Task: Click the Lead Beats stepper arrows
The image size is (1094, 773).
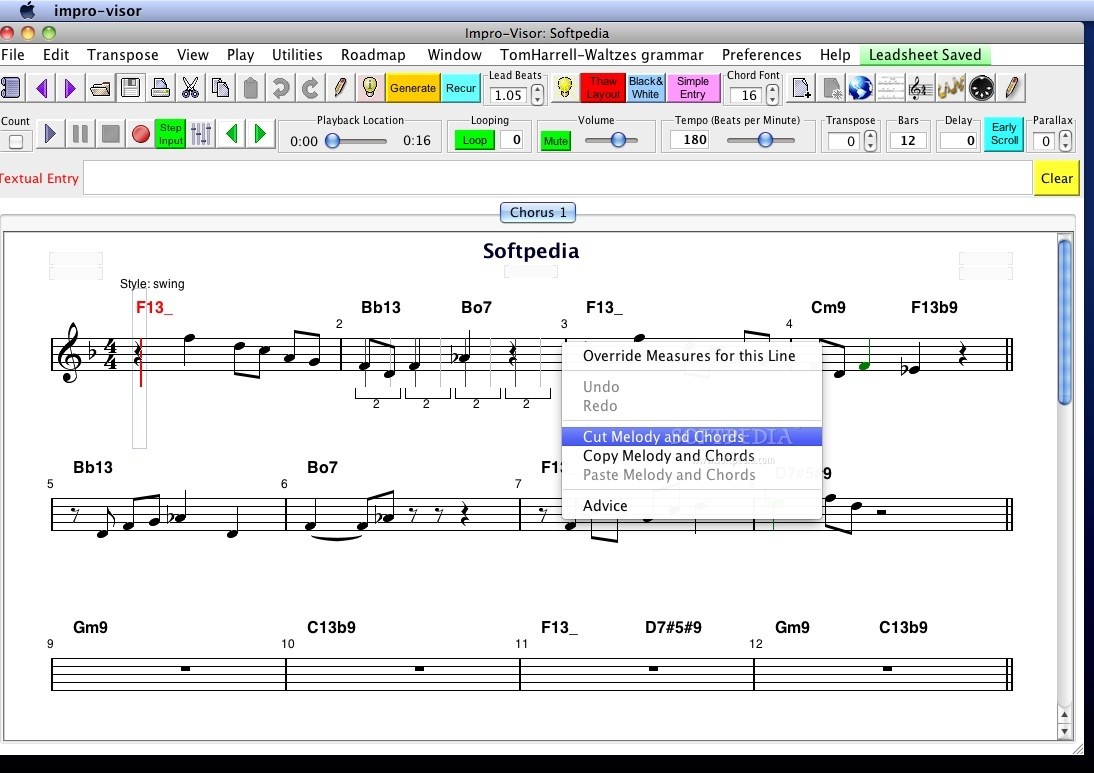Action: pyautogui.click(x=538, y=95)
